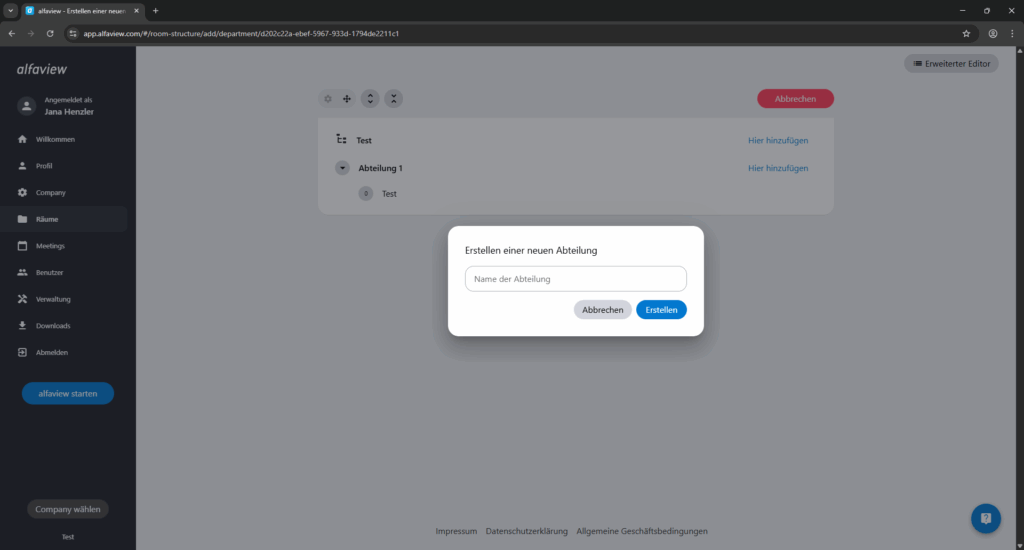Image resolution: width=1024 pixels, height=550 pixels.
Task: Collapse the Abteilung 1 tree node
Action: [x=343, y=168]
